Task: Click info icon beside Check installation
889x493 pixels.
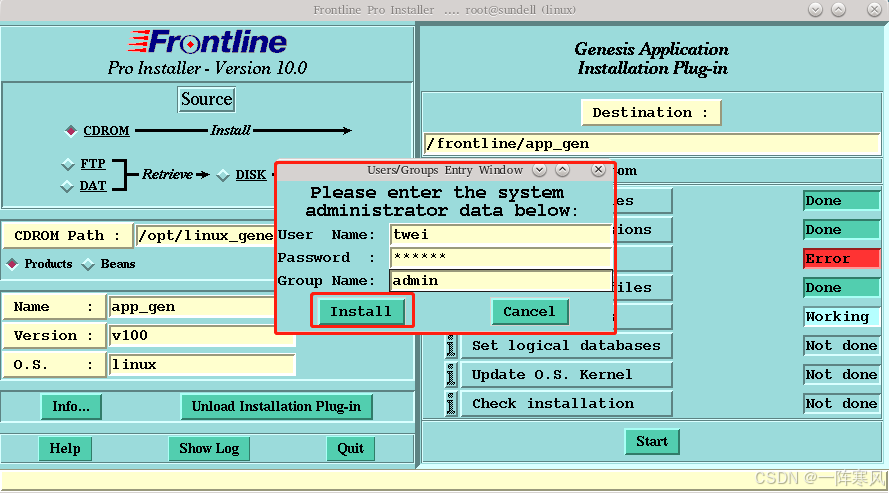Action: coord(451,404)
